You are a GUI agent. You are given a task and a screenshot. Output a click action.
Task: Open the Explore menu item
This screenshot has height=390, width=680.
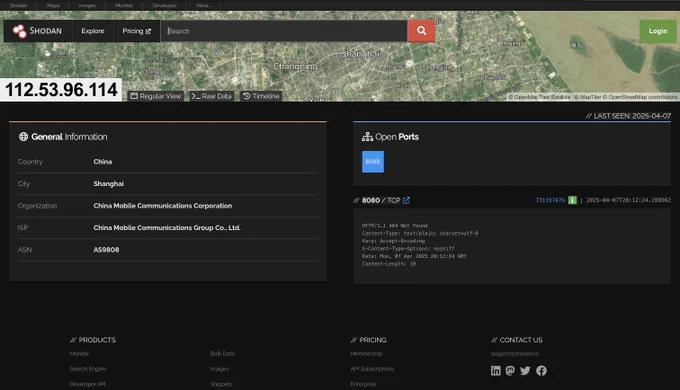(x=93, y=31)
